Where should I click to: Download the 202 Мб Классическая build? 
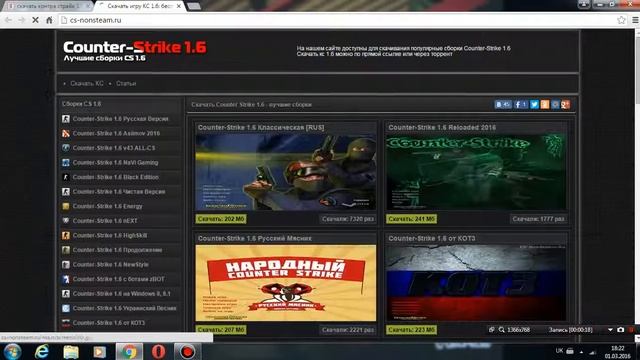[x=221, y=219]
